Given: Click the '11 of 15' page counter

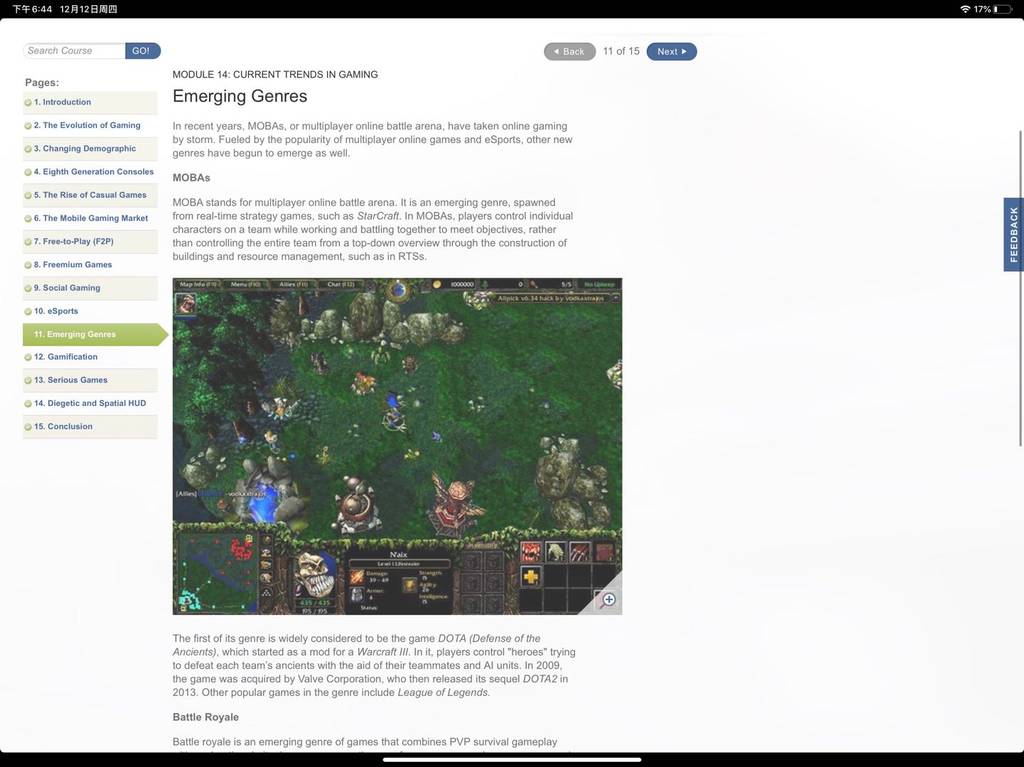Looking at the screenshot, I should click(x=621, y=51).
